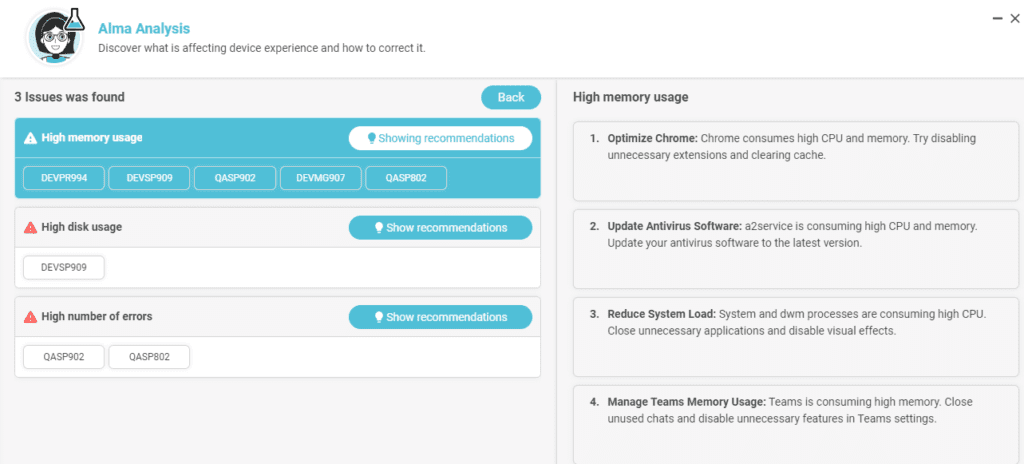Click the Alma avatar icon
The image size is (1024, 464).
pyautogui.click(x=56, y=37)
